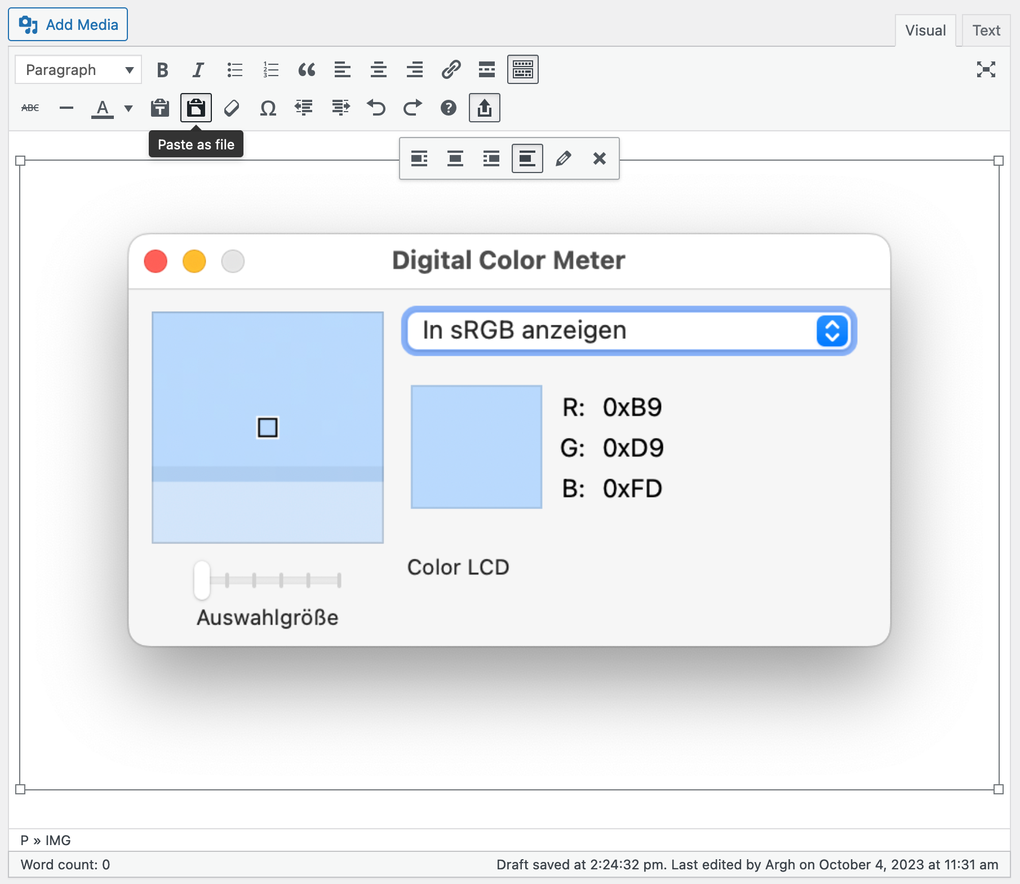
Task: Open the In sRGB anzeigen dropdown
Action: 629,331
